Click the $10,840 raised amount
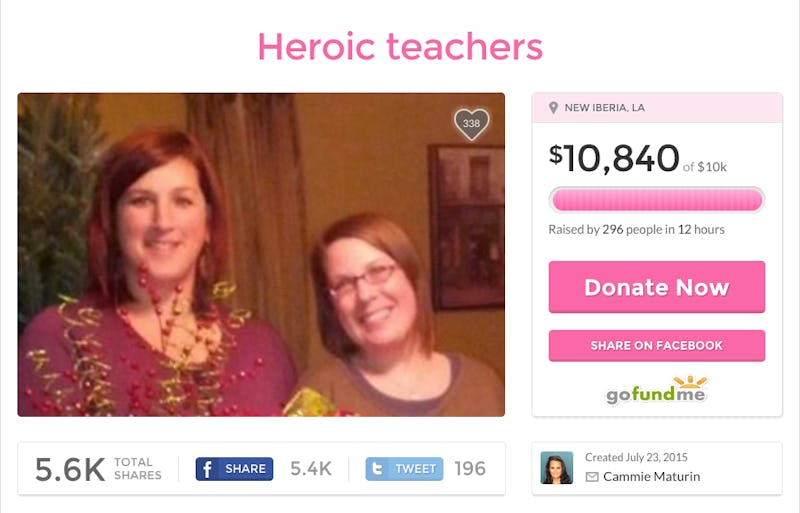Image resolution: width=800 pixels, height=513 pixels. pyautogui.click(x=614, y=158)
